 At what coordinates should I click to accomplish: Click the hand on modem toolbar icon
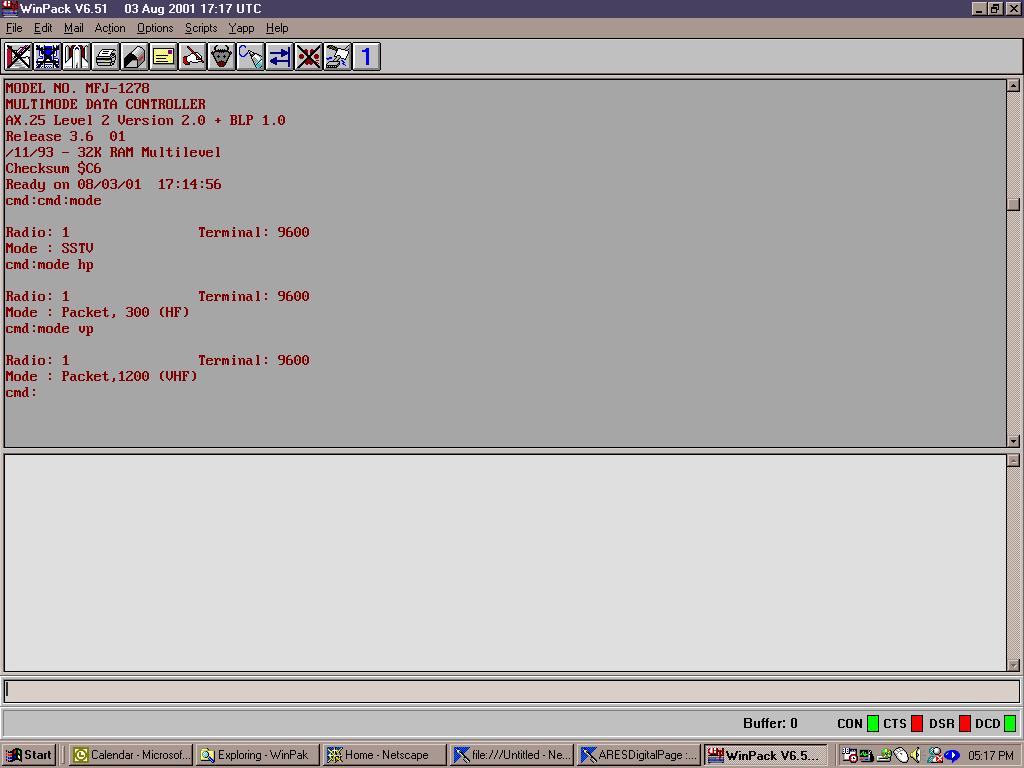click(338, 57)
